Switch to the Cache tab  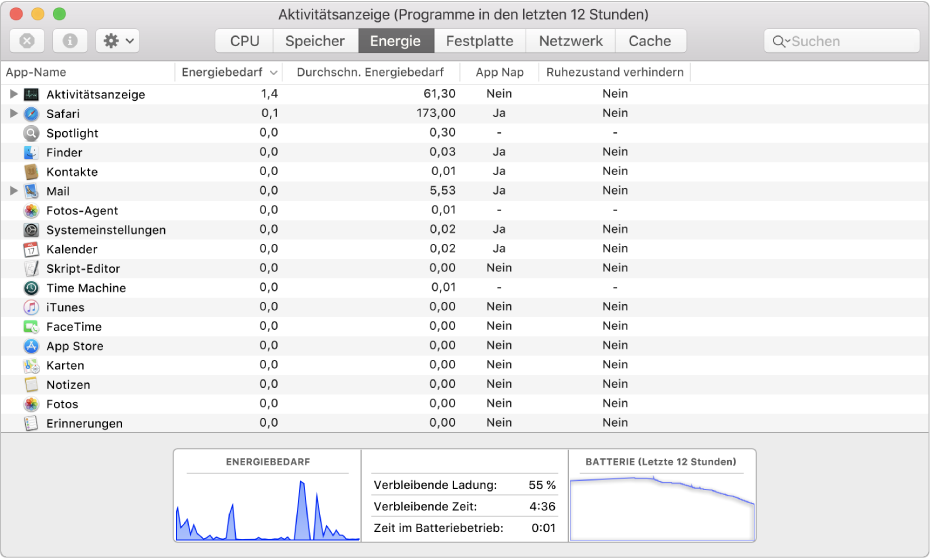[650, 41]
